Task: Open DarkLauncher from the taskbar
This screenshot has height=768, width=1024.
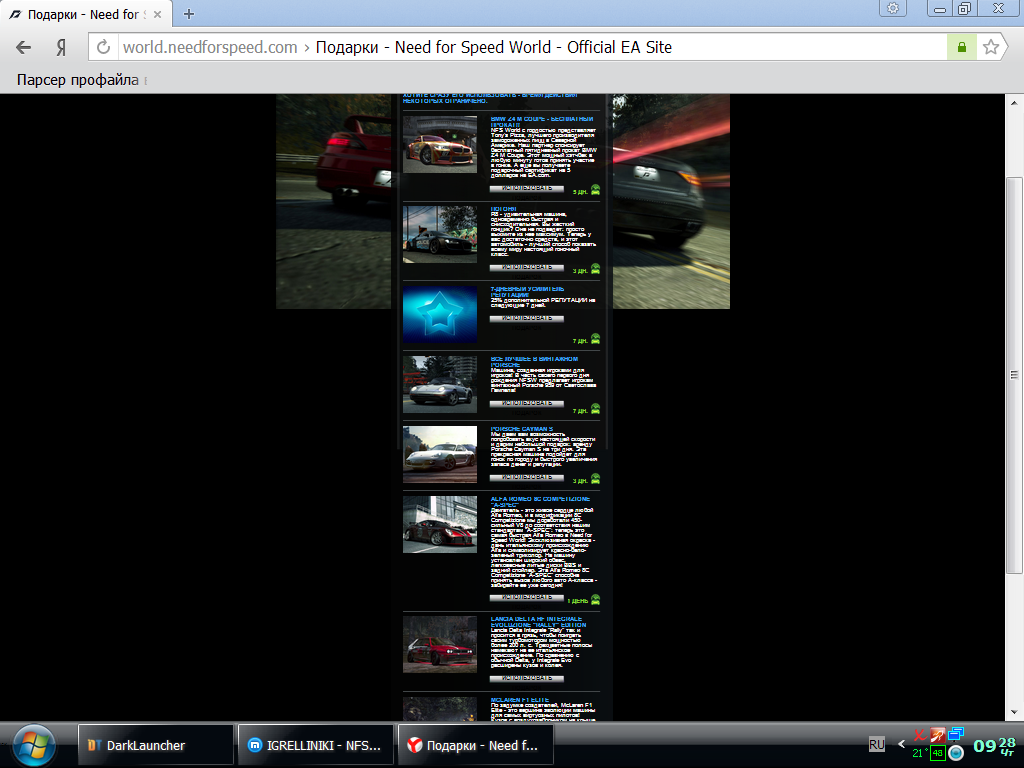Action: (155, 745)
